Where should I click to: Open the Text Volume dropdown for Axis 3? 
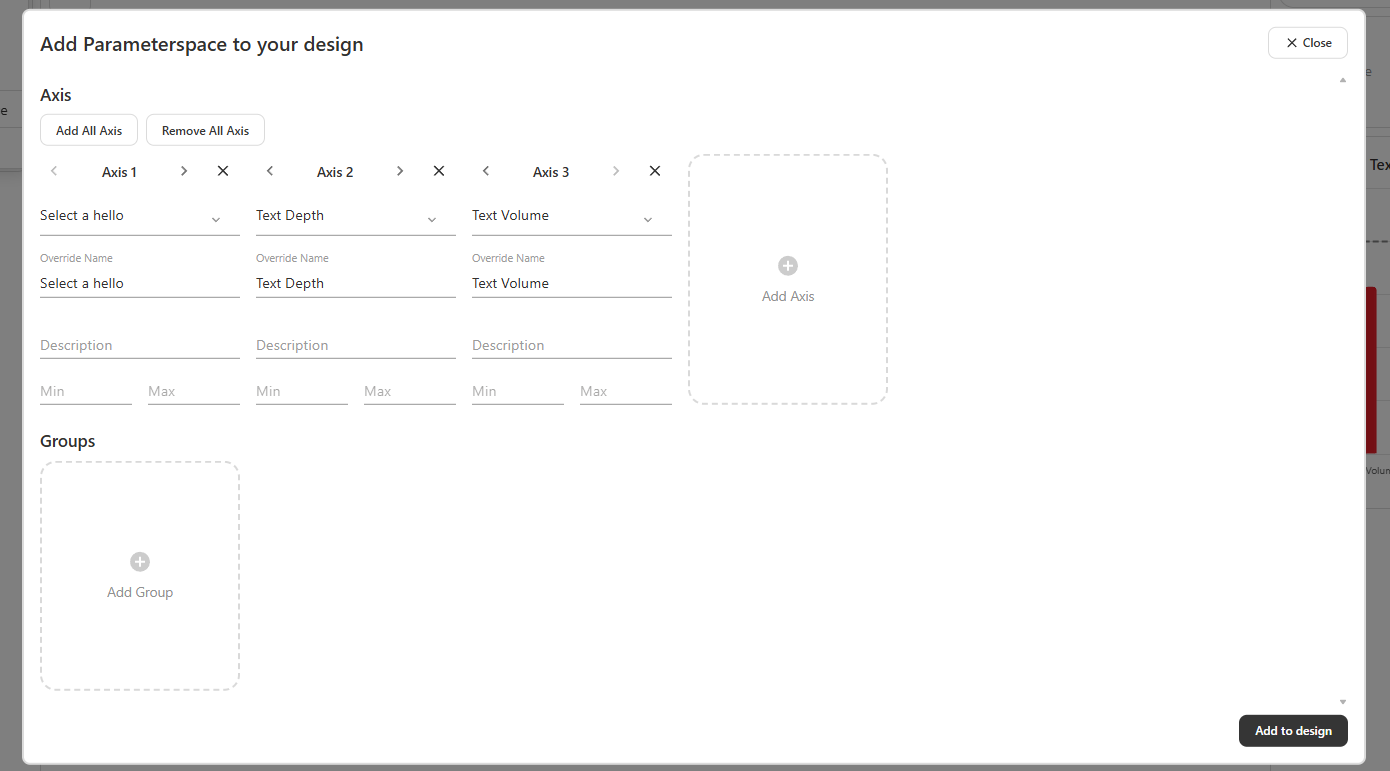(x=571, y=217)
